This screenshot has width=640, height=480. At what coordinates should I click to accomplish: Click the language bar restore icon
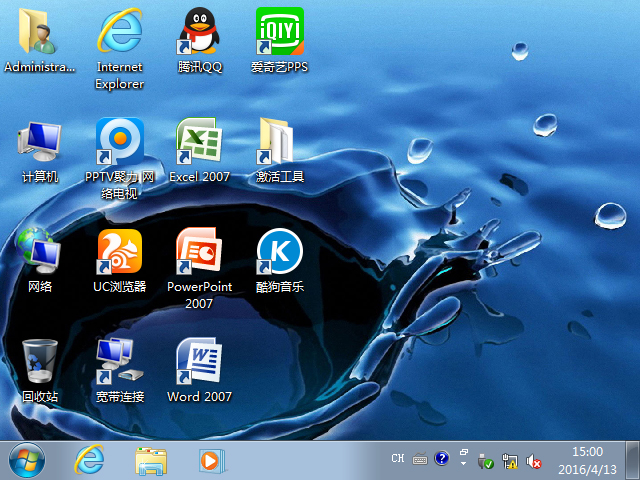[464, 452]
